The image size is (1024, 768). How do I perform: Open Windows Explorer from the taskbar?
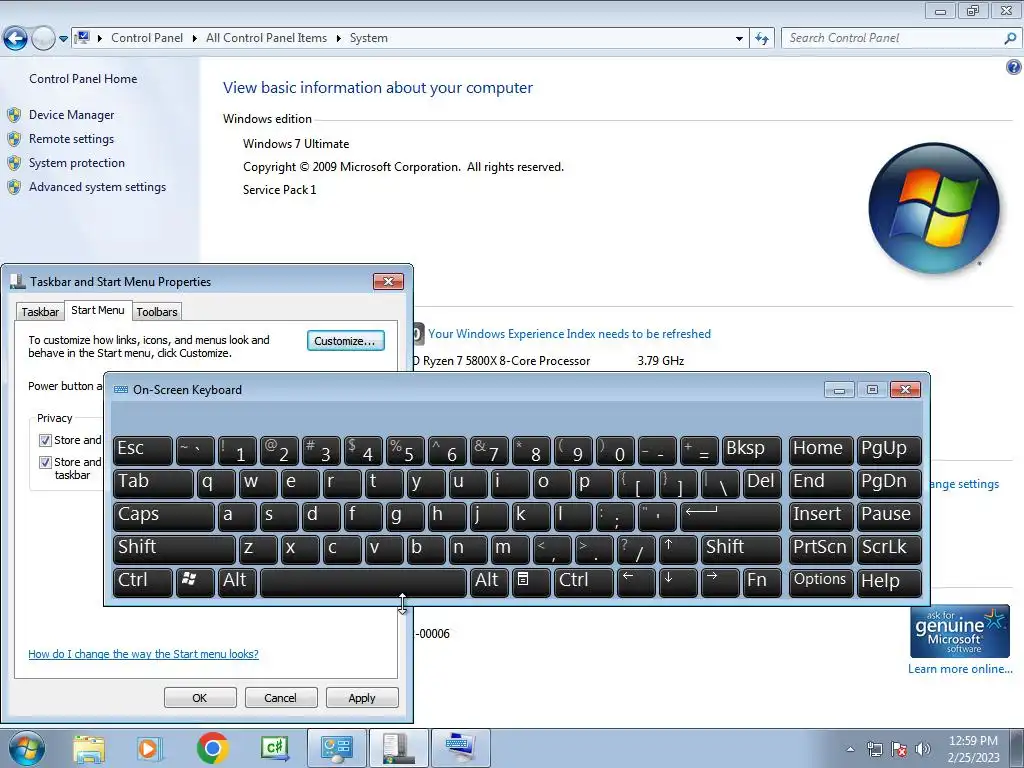[x=89, y=748]
